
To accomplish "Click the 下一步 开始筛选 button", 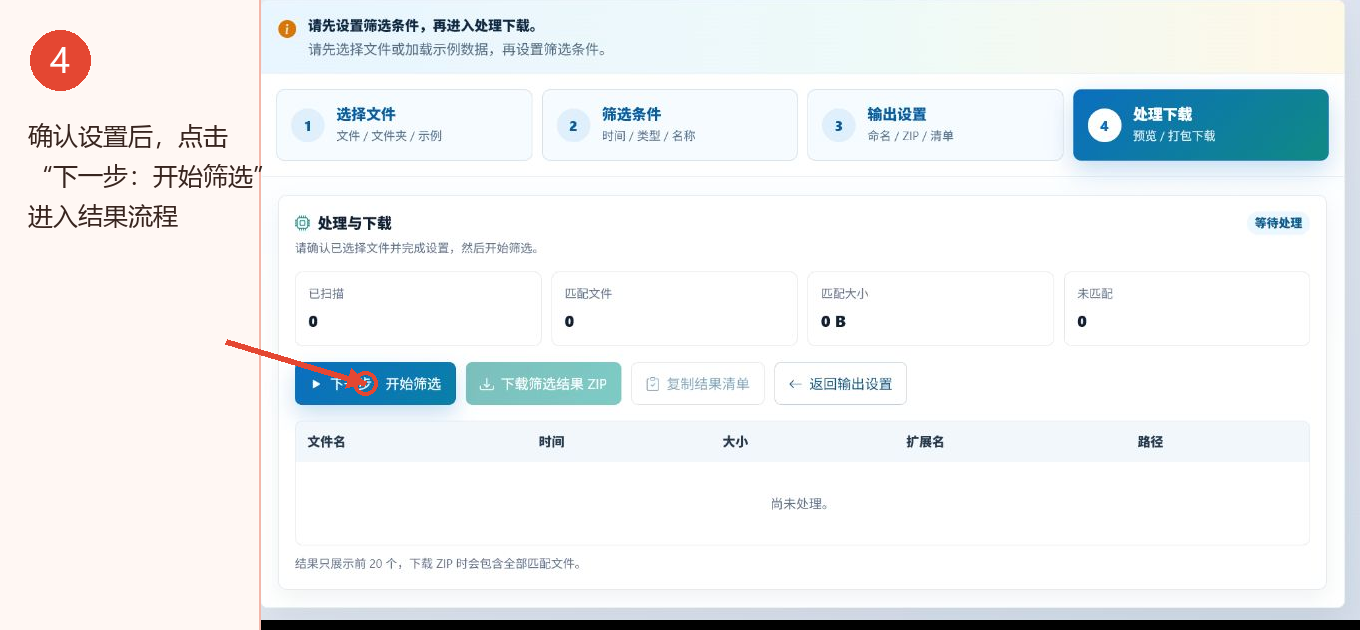I will coord(375,384).
